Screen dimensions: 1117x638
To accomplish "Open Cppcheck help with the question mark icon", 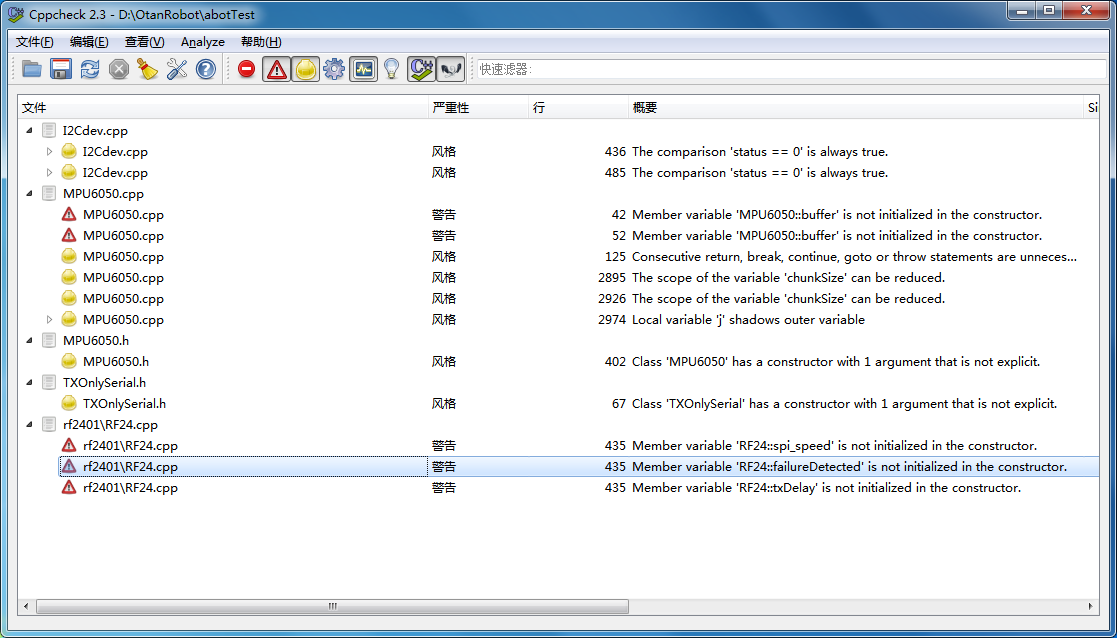I will pyautogui.click(x=205, y=68).
